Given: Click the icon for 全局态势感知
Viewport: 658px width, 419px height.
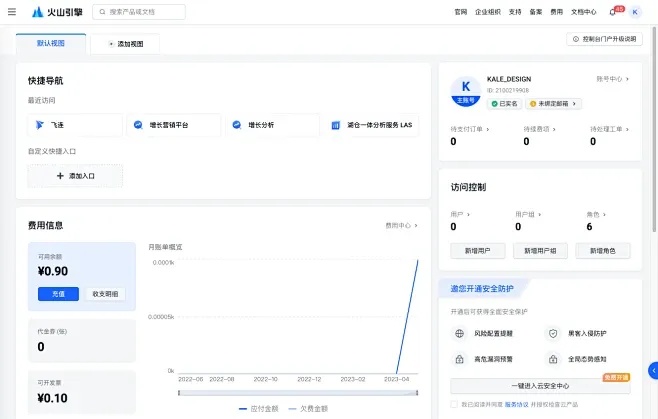Looking at the screenshot, I should pos(553,359).
